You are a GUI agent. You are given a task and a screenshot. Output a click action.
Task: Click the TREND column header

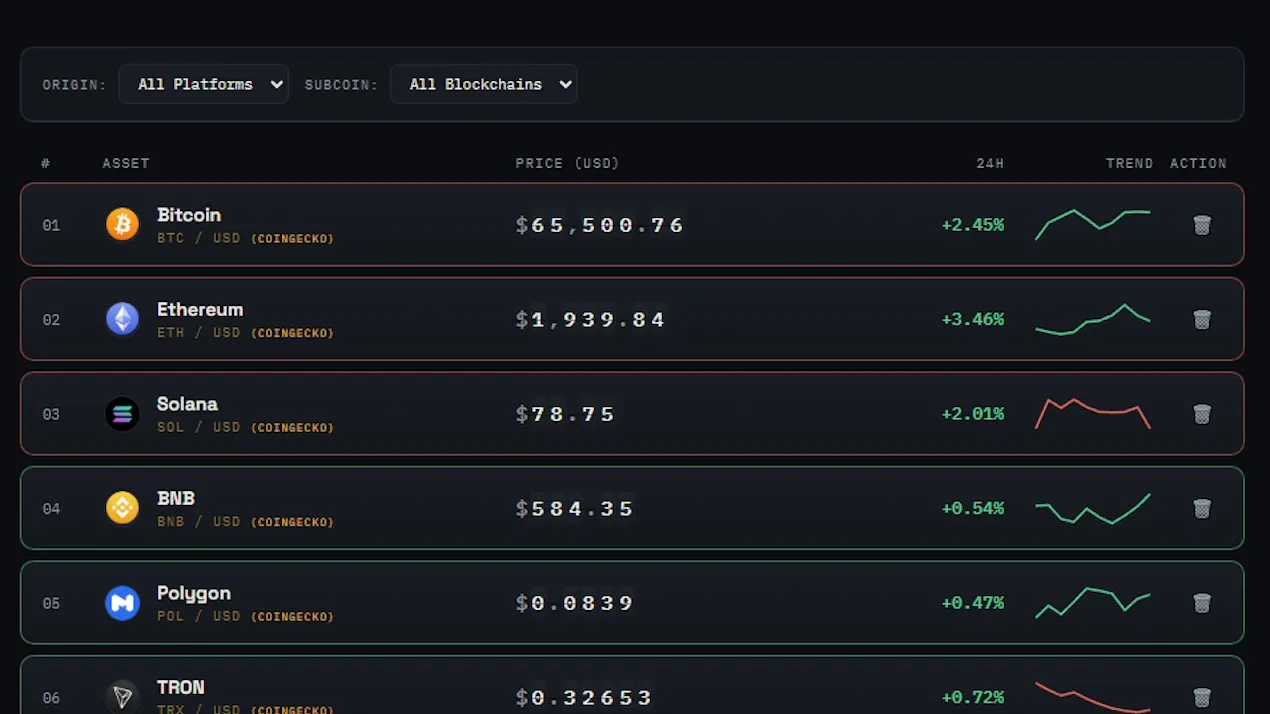click(1129, 163)
